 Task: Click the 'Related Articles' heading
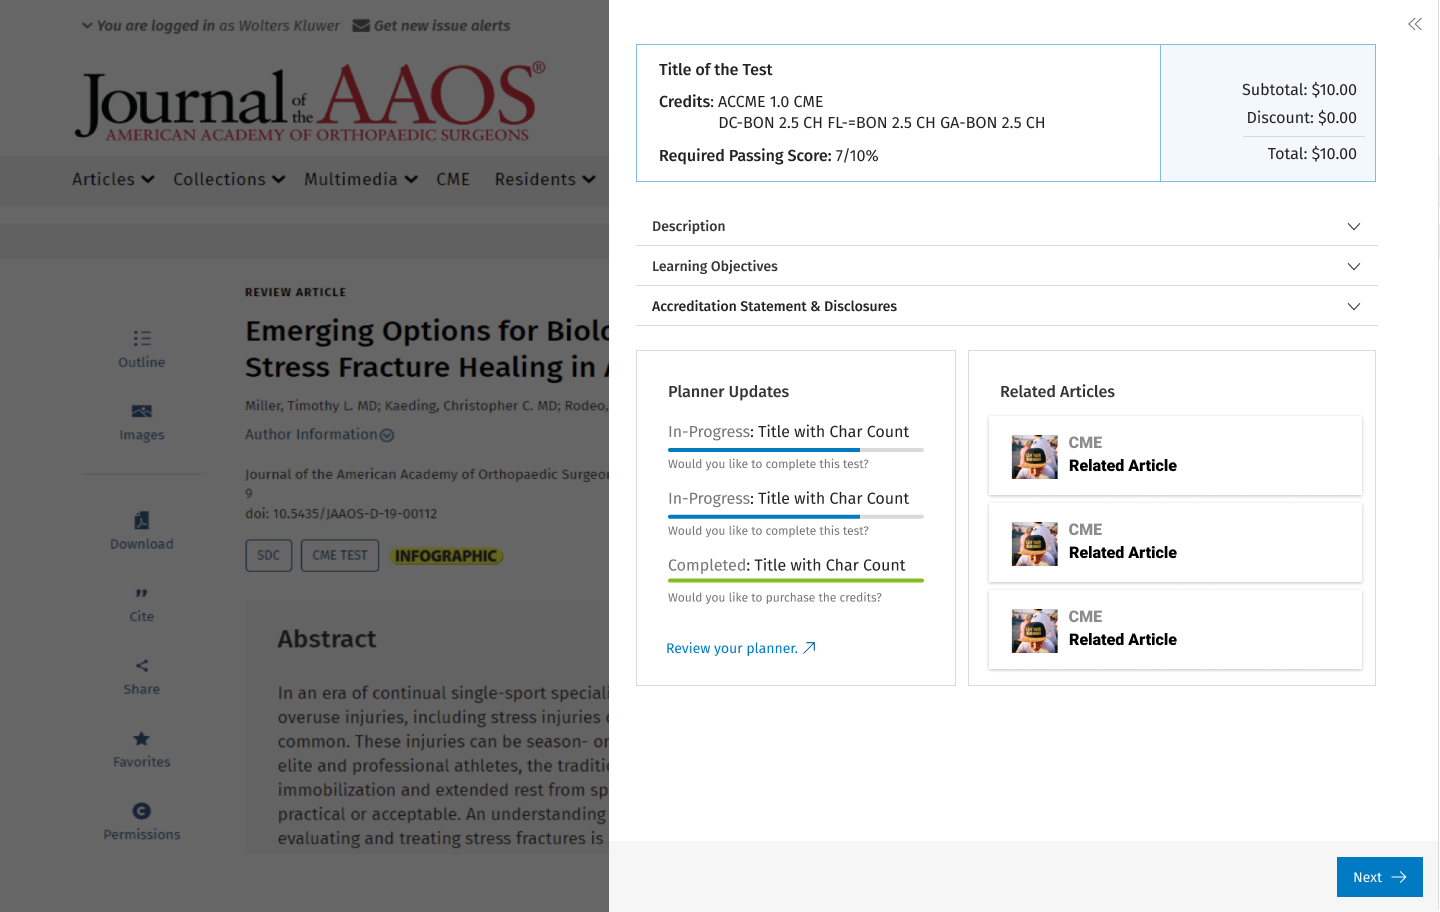(x=1057, y=392)
